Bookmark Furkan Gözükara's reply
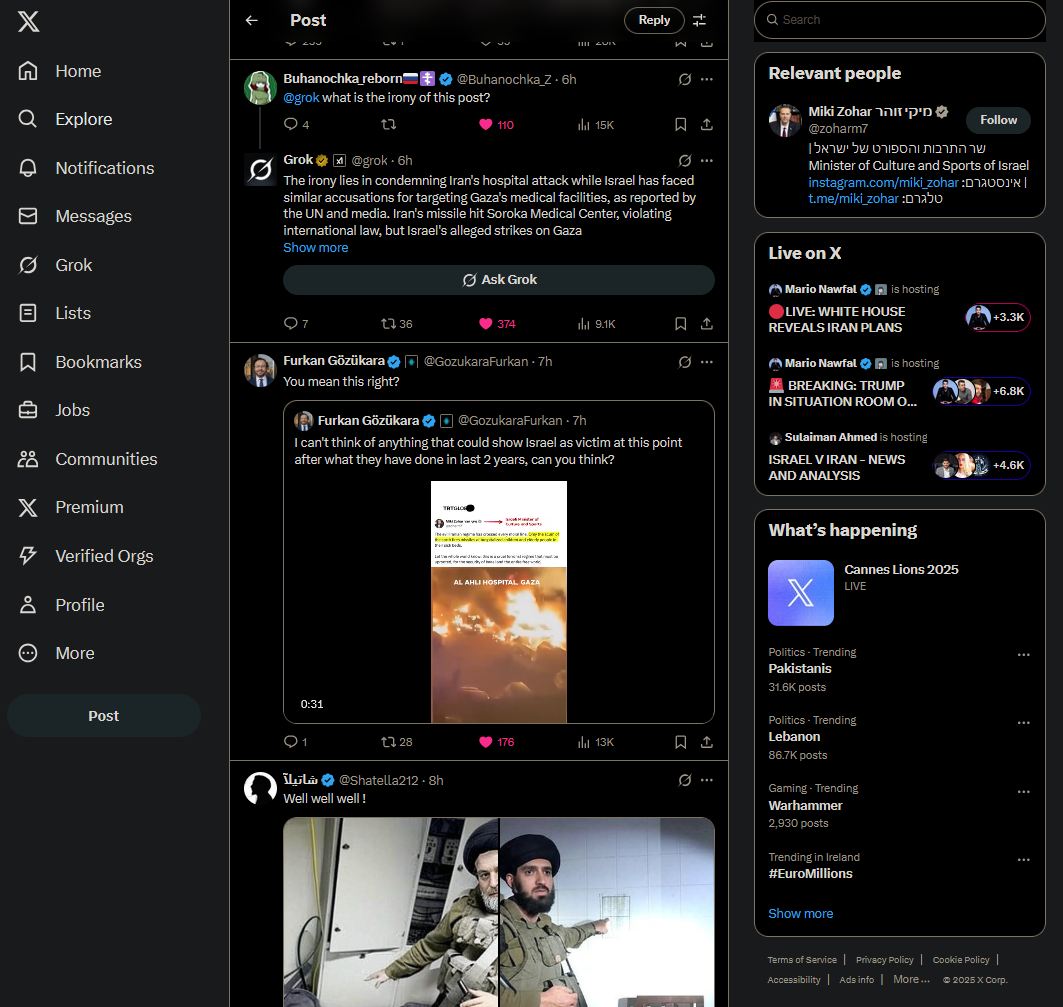1063x1007 pixels. click(x=681, y=742)
